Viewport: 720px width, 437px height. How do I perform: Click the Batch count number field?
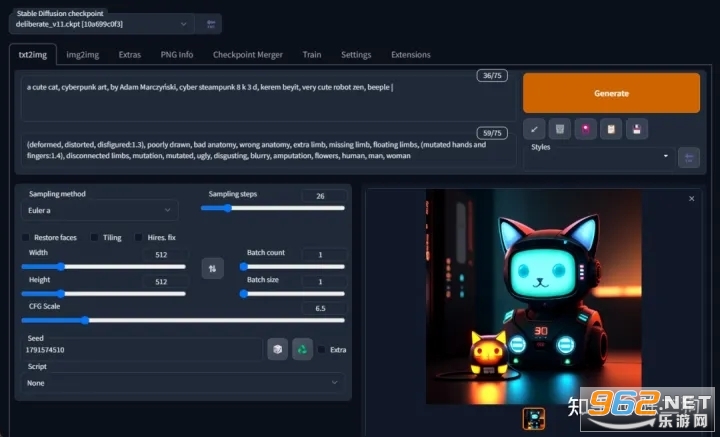point(324,255)
